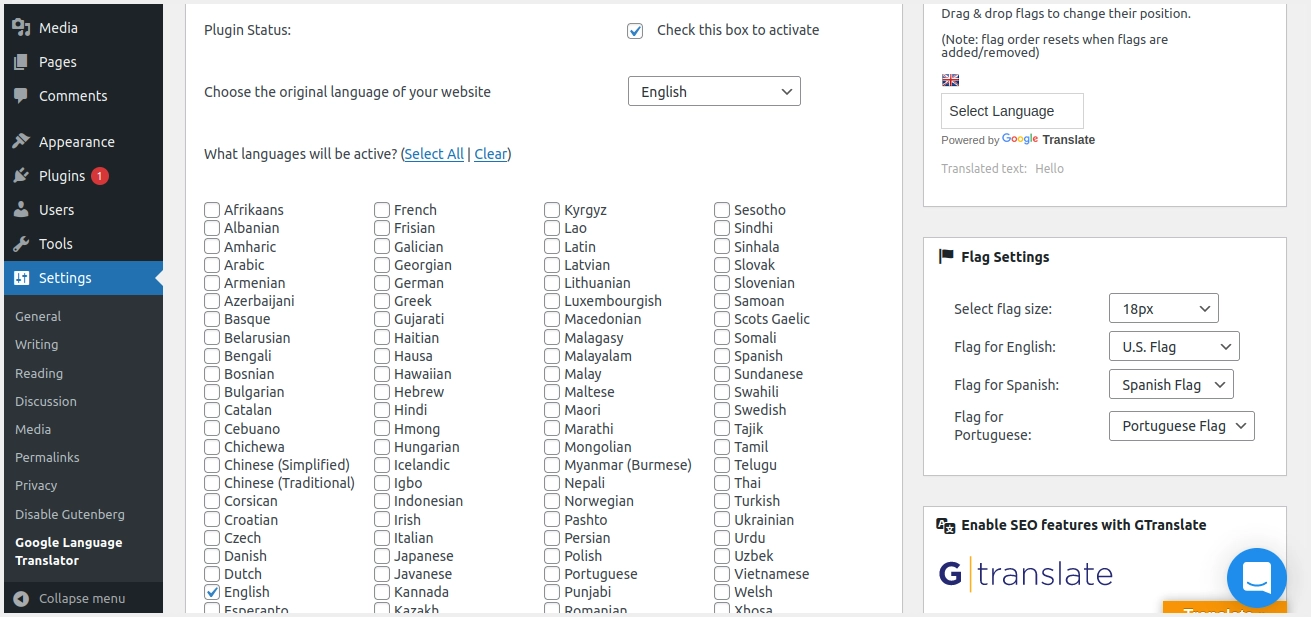Click the Media icon in the sidebar

21,27
